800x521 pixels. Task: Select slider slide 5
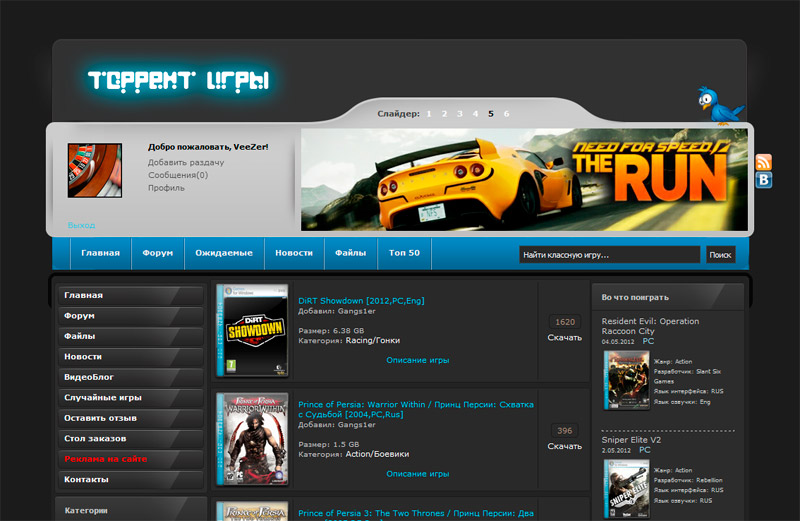click(x=491, y=114)
